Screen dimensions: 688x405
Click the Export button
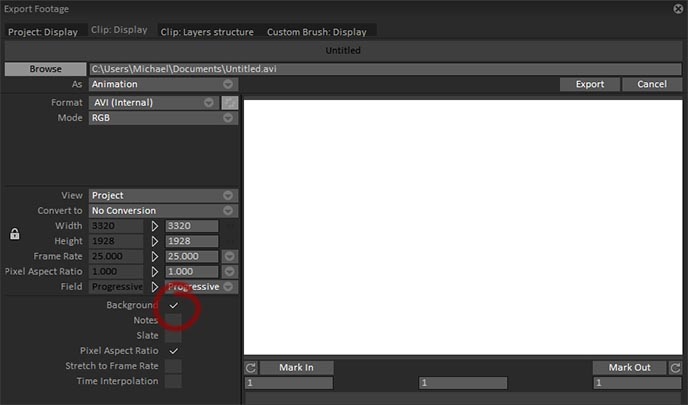pyautogui.click(x=590, y=84)
